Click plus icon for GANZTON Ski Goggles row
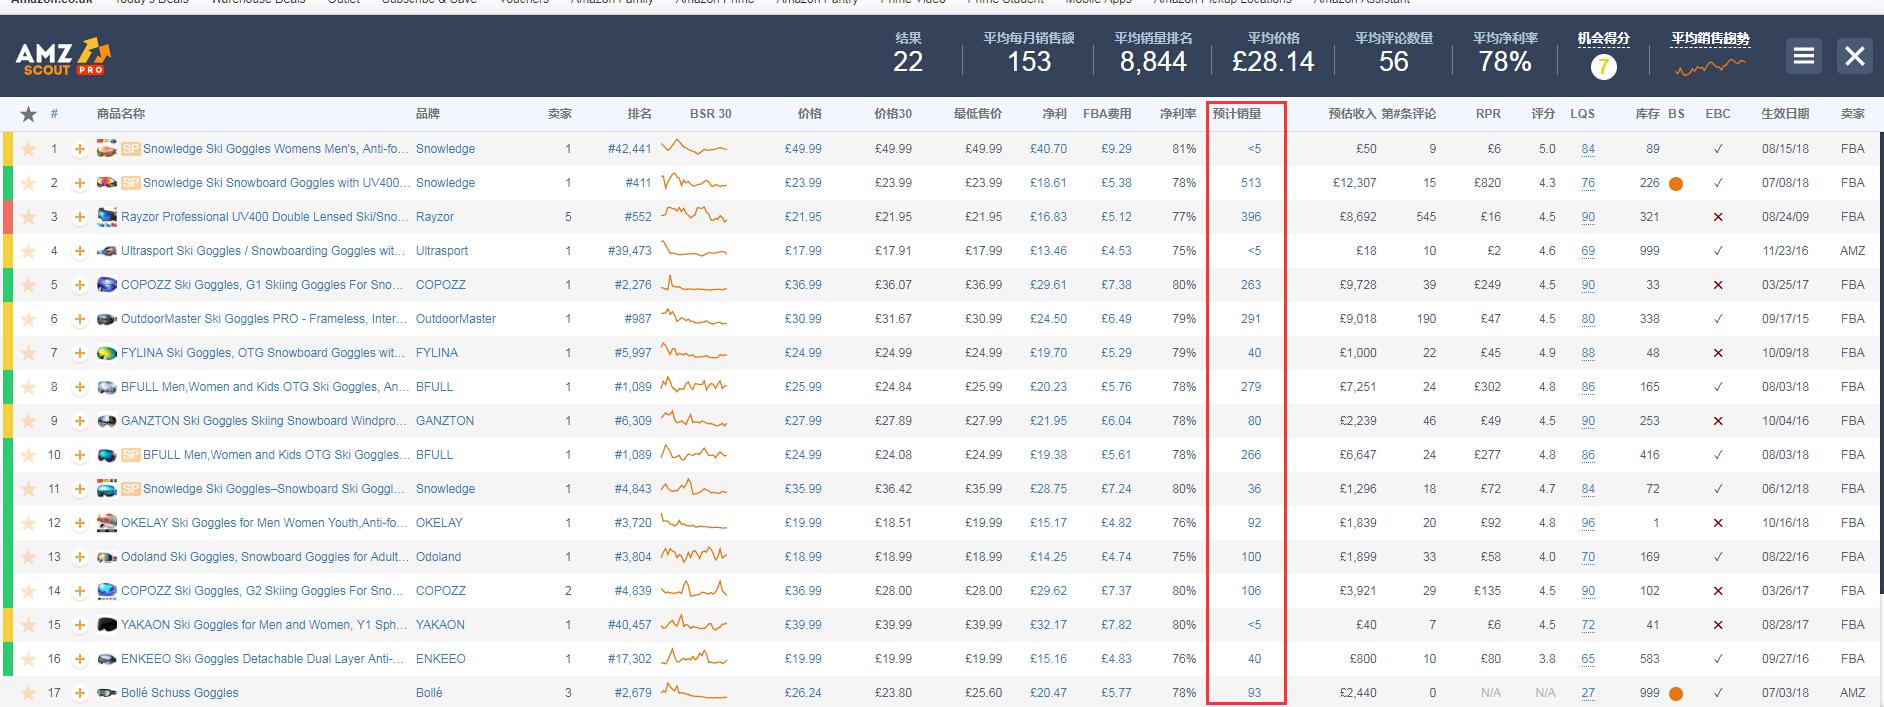Screen dimensions: 1884x707 [79, 421]
